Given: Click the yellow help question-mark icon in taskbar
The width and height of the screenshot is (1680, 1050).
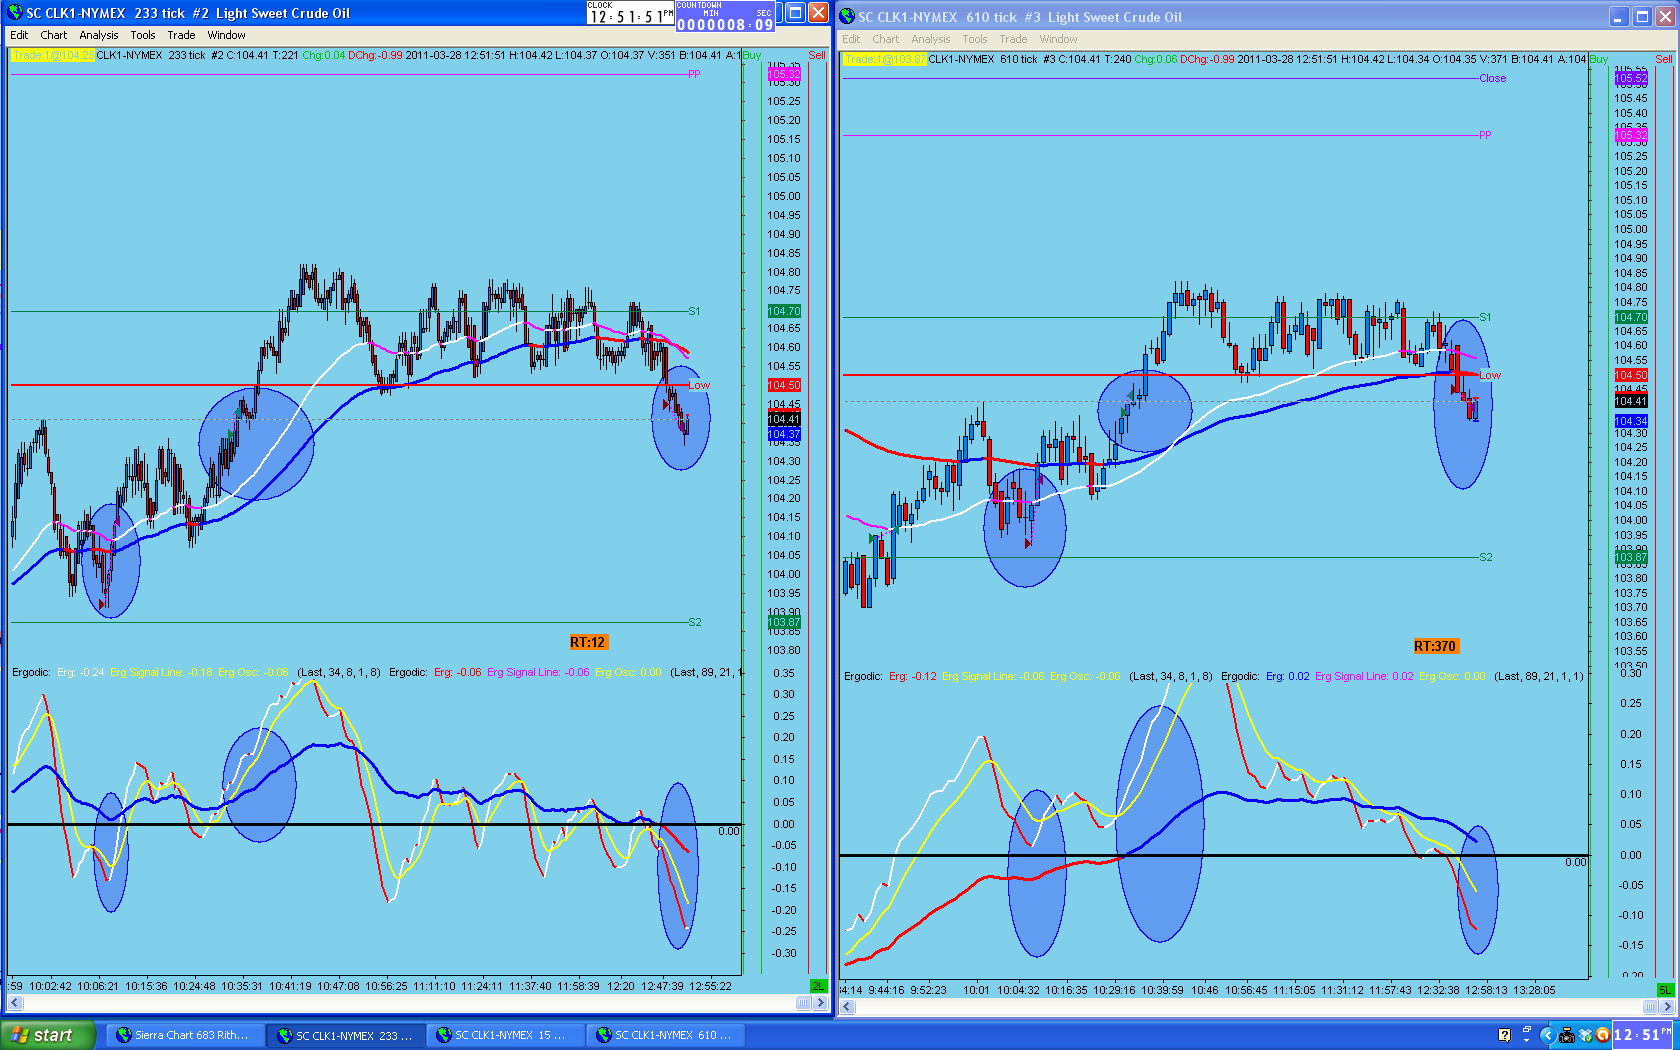Looking at the screenshot, I should tap(1504, 1035).
